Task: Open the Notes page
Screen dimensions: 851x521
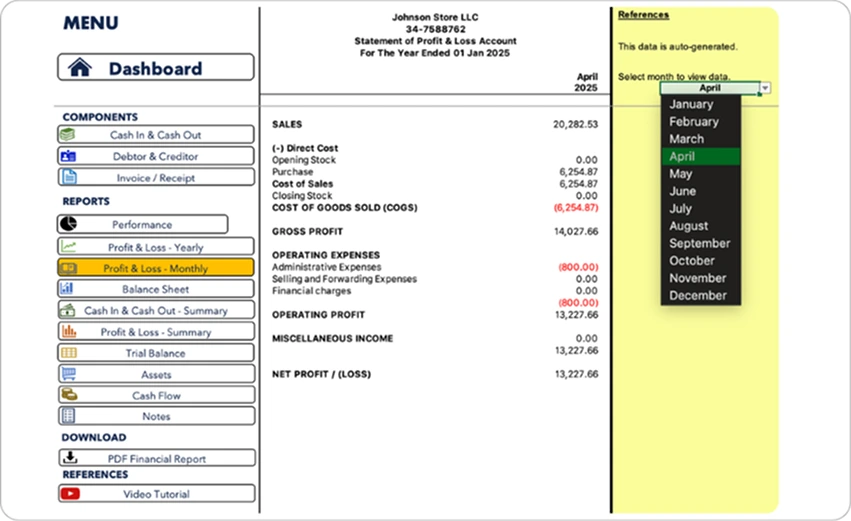Action: pos(156,416)
